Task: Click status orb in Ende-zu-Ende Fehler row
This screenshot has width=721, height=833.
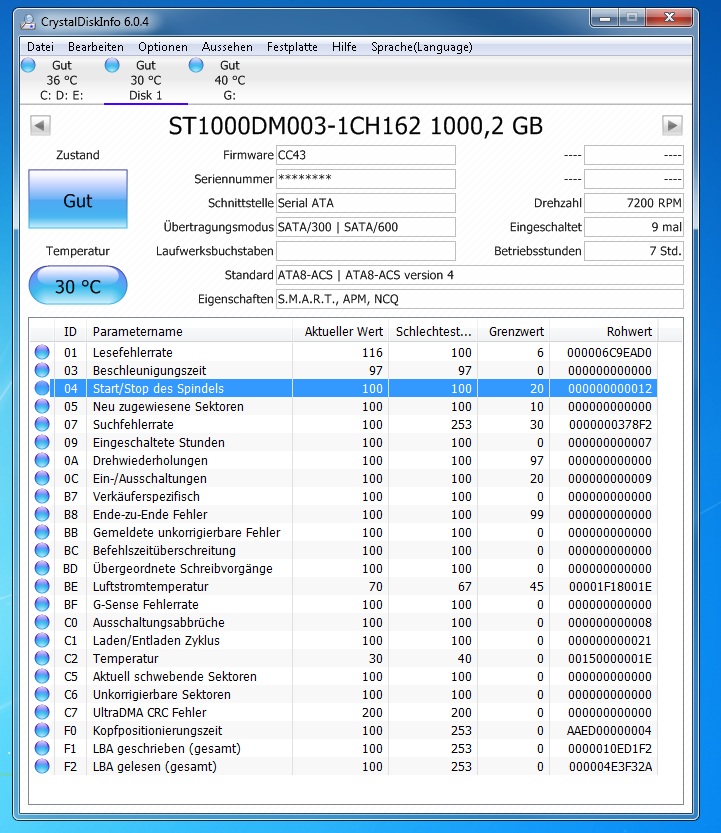Action: 42,515
